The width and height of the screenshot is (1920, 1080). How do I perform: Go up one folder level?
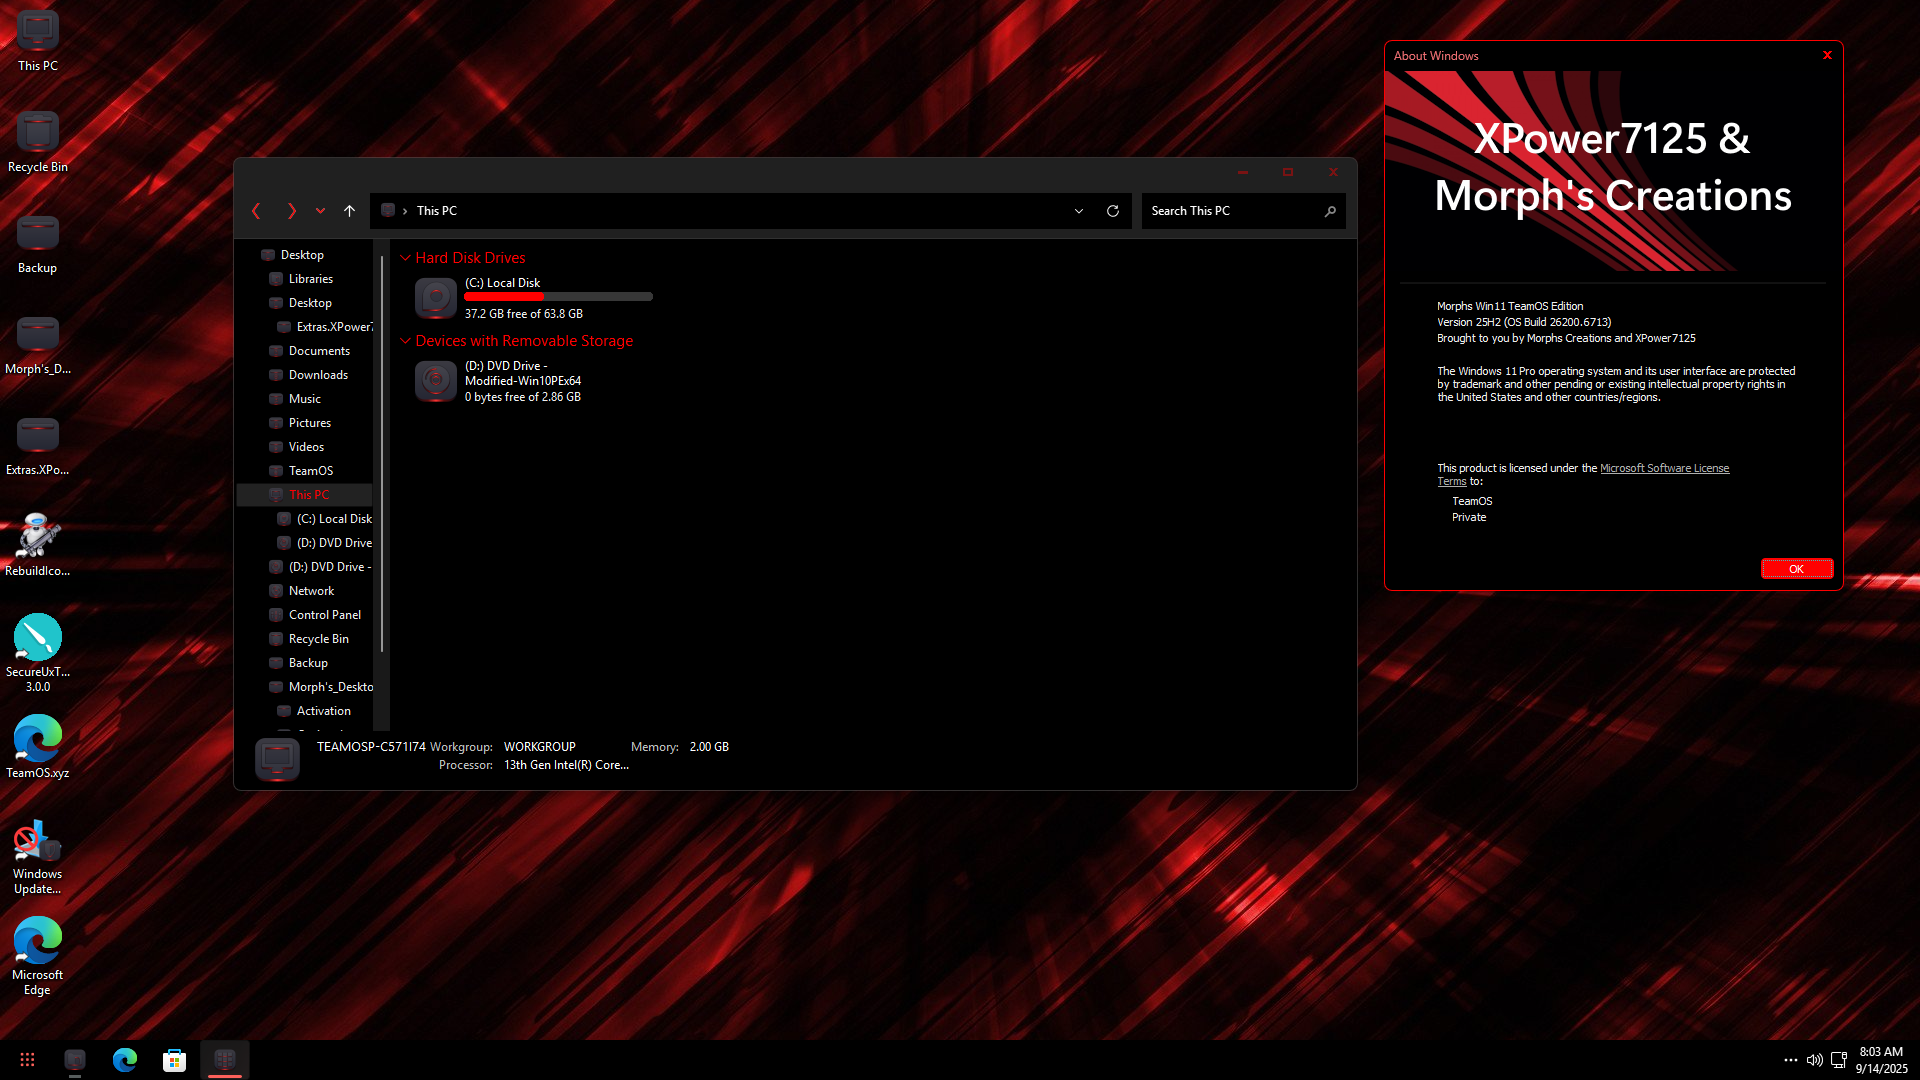349,211
